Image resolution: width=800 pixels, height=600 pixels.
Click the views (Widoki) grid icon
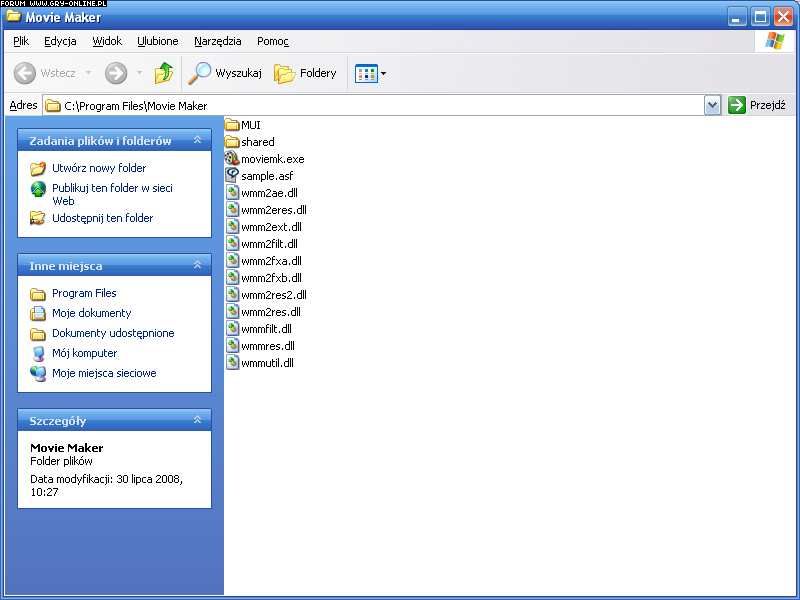coord(366,73)
